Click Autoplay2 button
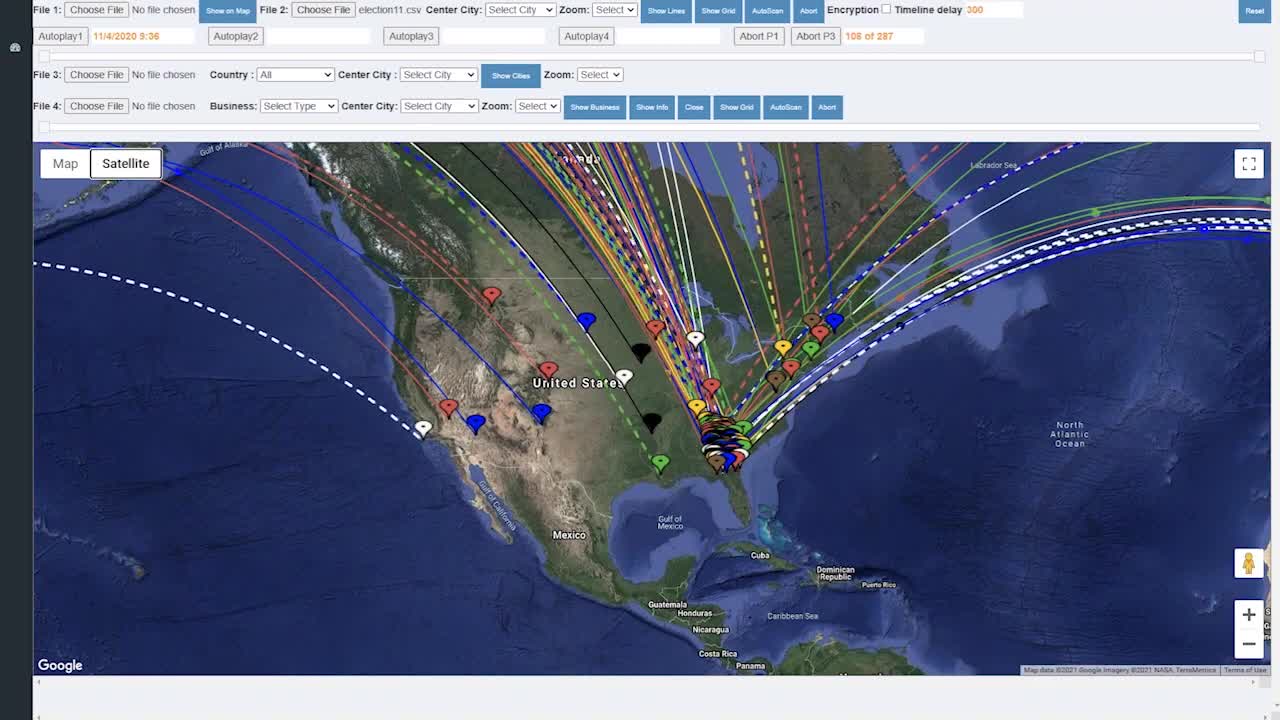 [236, 36]
